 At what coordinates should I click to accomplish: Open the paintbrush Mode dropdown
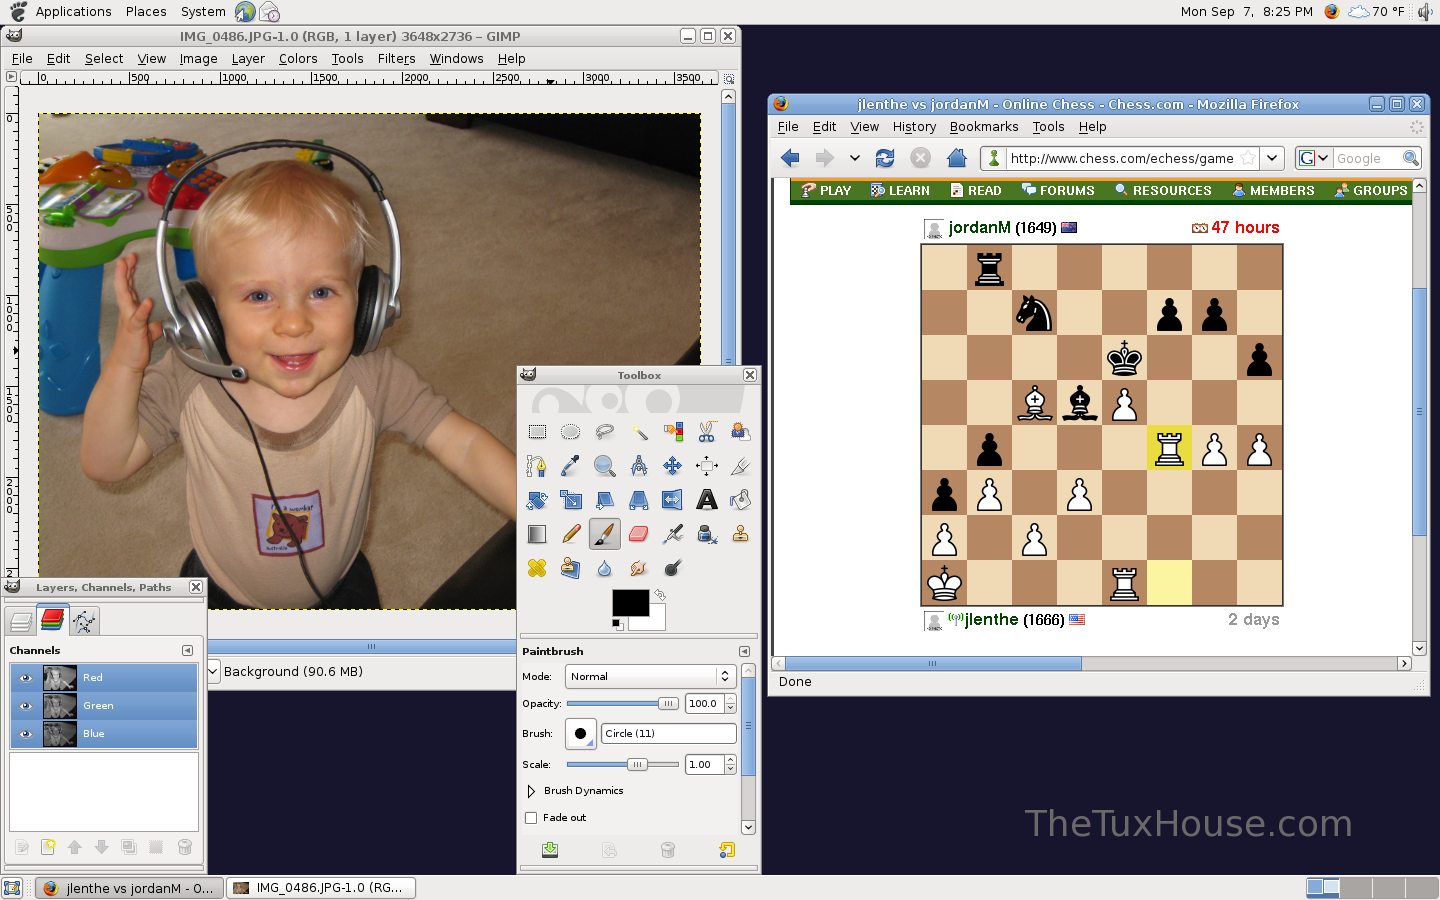point(650,677)
